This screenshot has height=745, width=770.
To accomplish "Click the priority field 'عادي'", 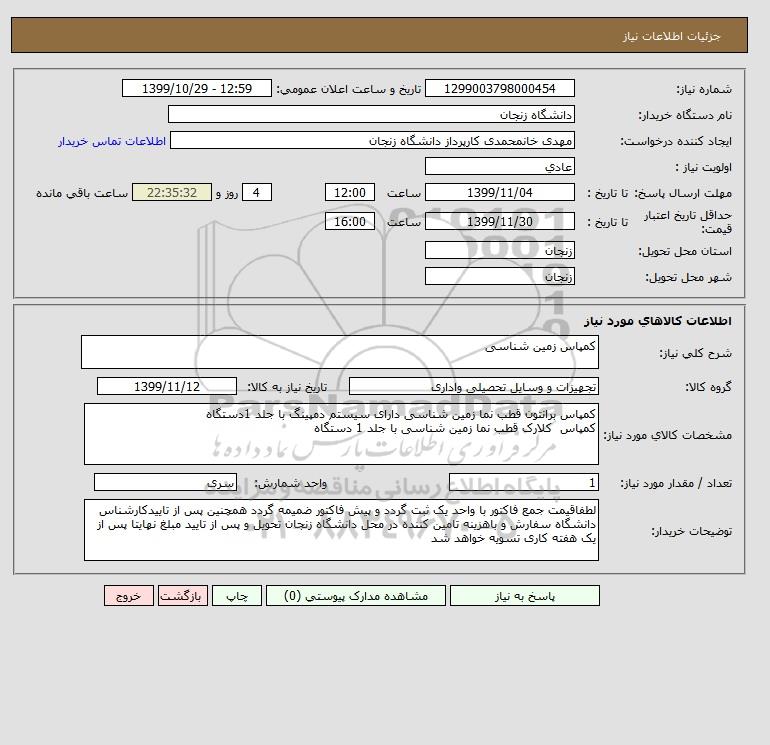I will pyautogui.click(x=499, y=166).
